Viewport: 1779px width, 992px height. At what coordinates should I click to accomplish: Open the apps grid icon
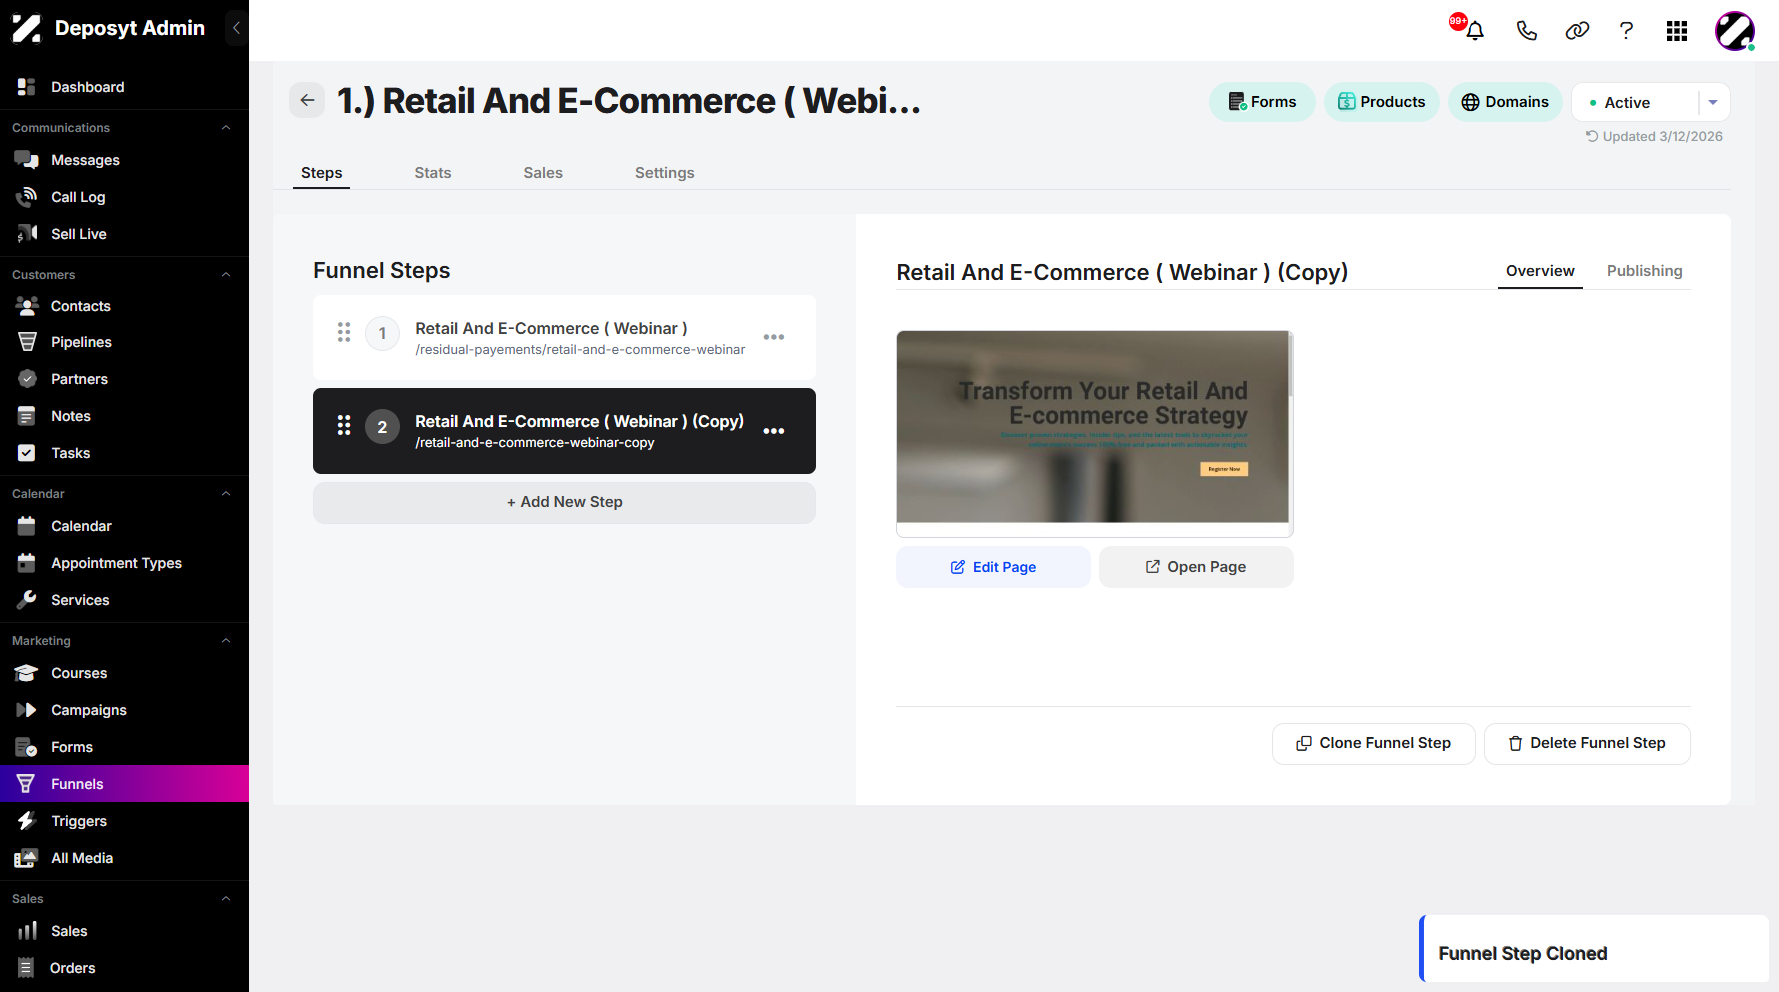[x=1677, y=31]
